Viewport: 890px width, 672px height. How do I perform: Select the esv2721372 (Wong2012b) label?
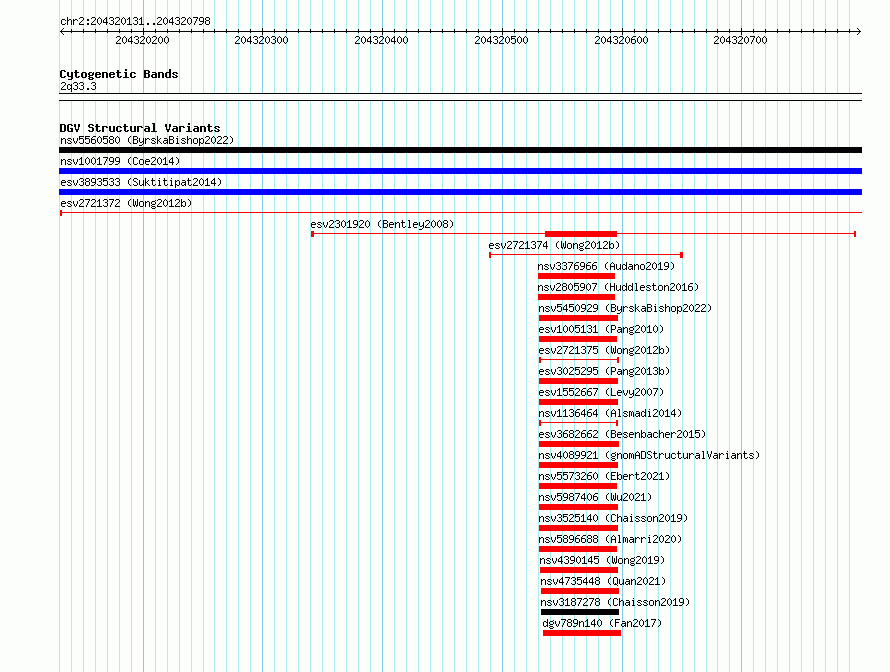coord(126,203)
